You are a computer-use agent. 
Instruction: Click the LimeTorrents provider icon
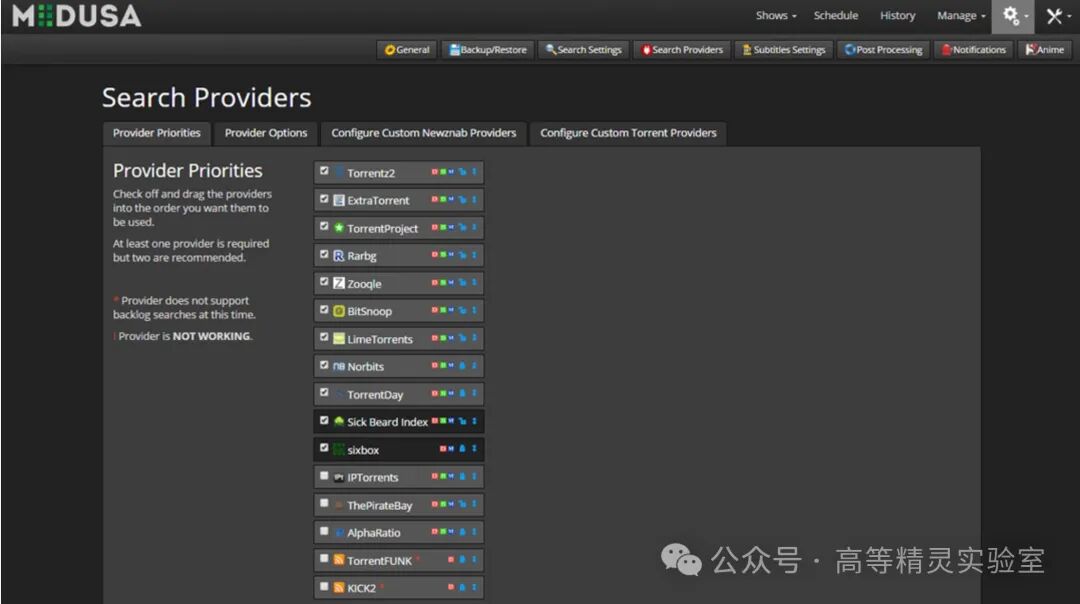pos(339,339)
